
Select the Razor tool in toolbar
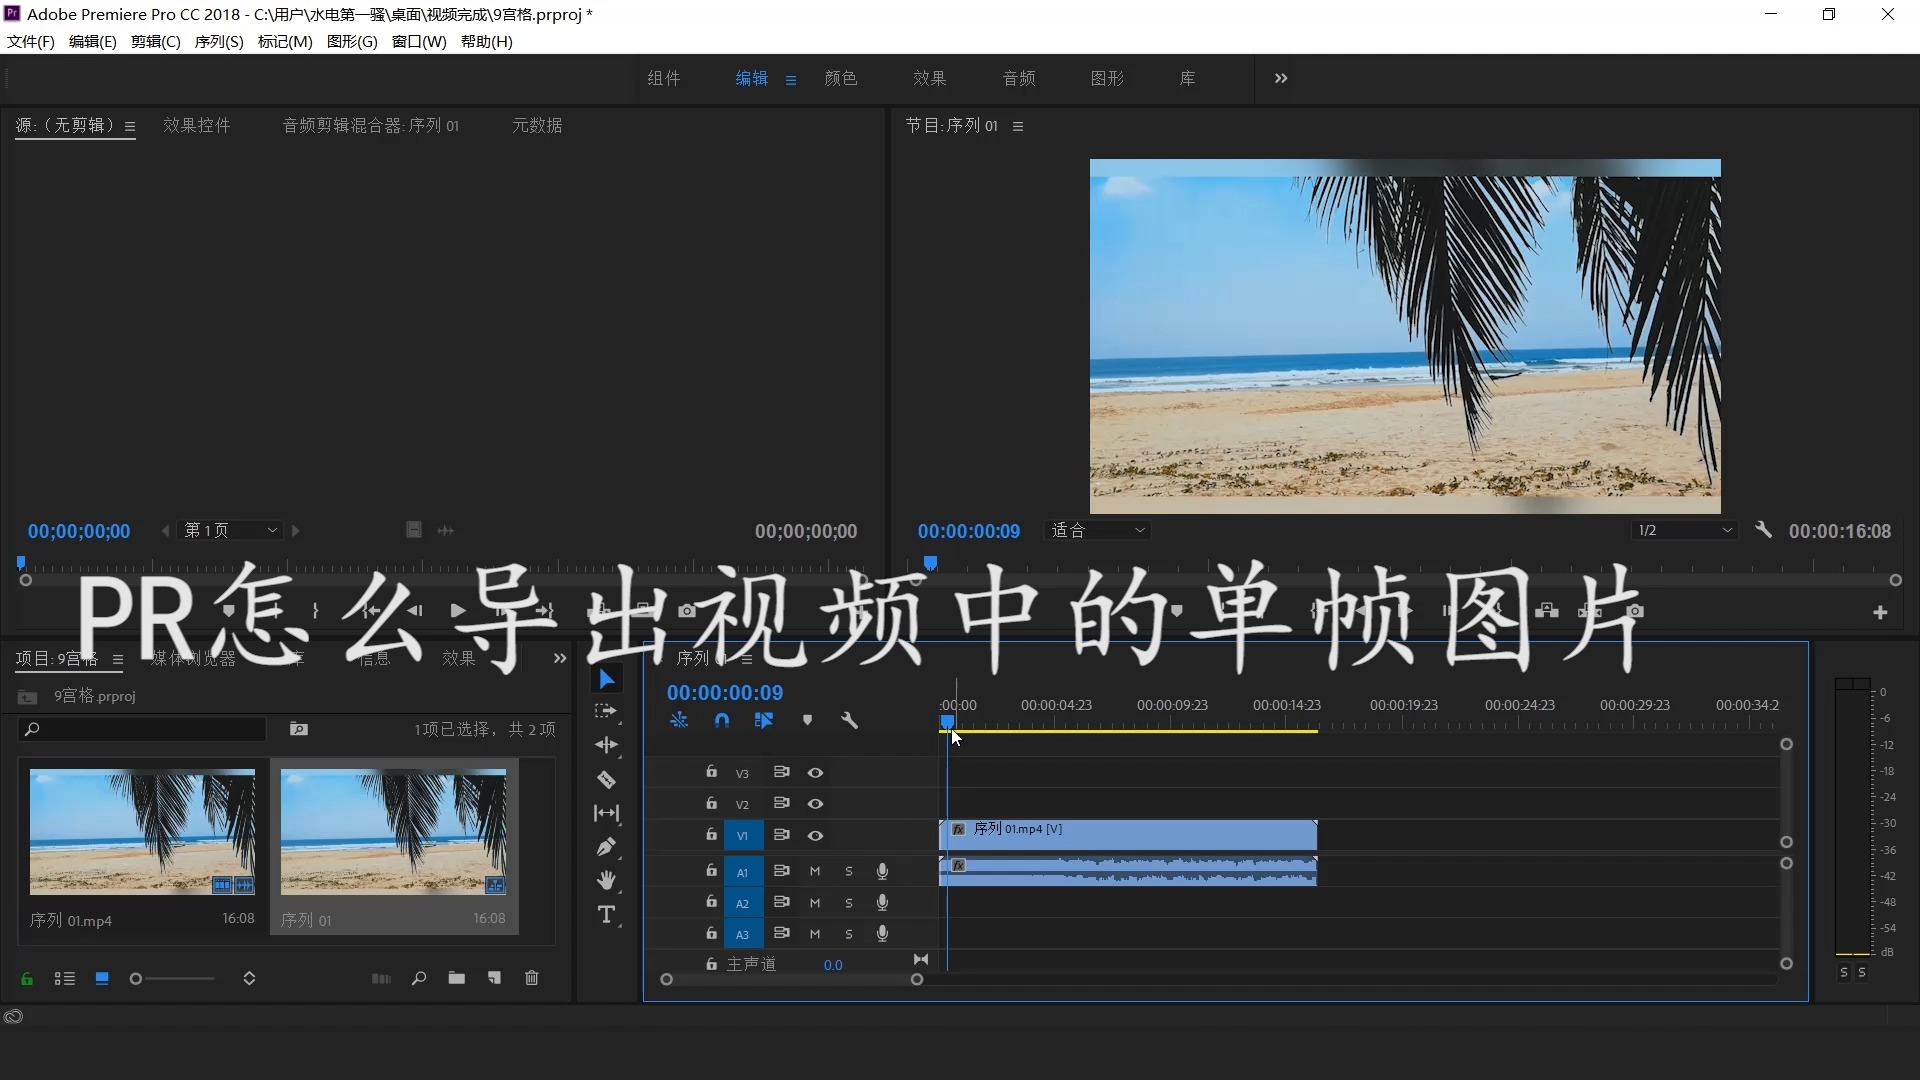pyautogui.click(x=607, y=778)
